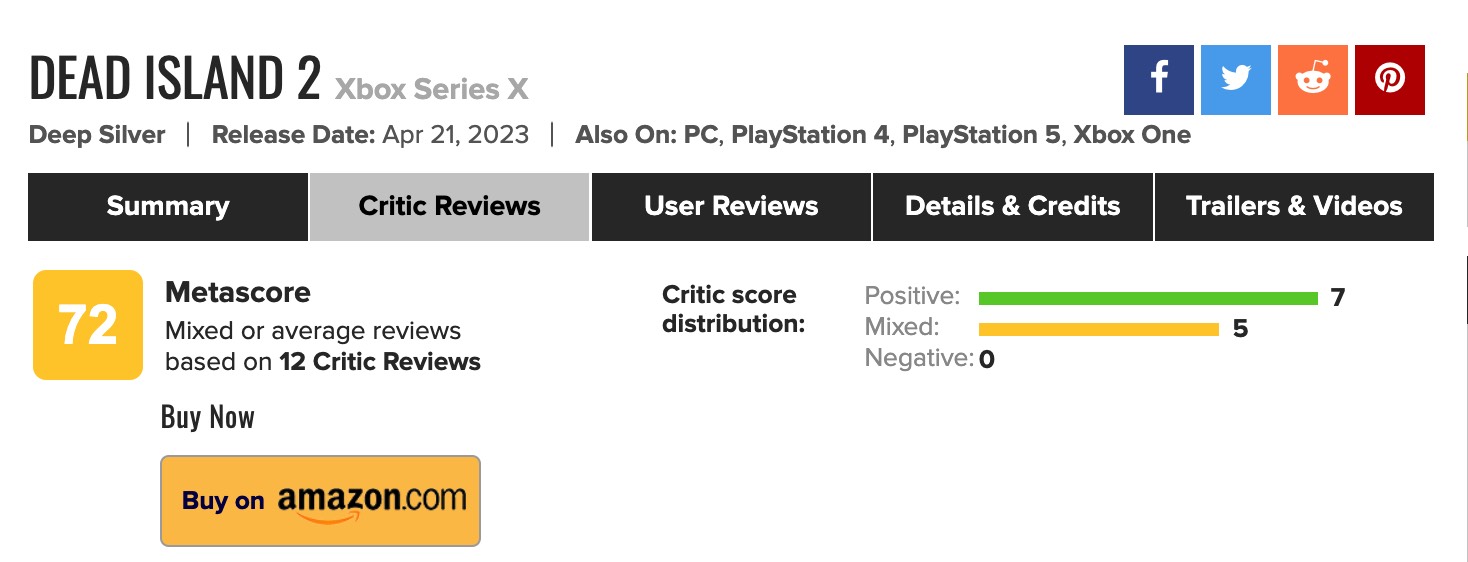This screenshot has width=1468, height=562.
Task: Open Details & Credits tab
Action: click(1012, 207)
